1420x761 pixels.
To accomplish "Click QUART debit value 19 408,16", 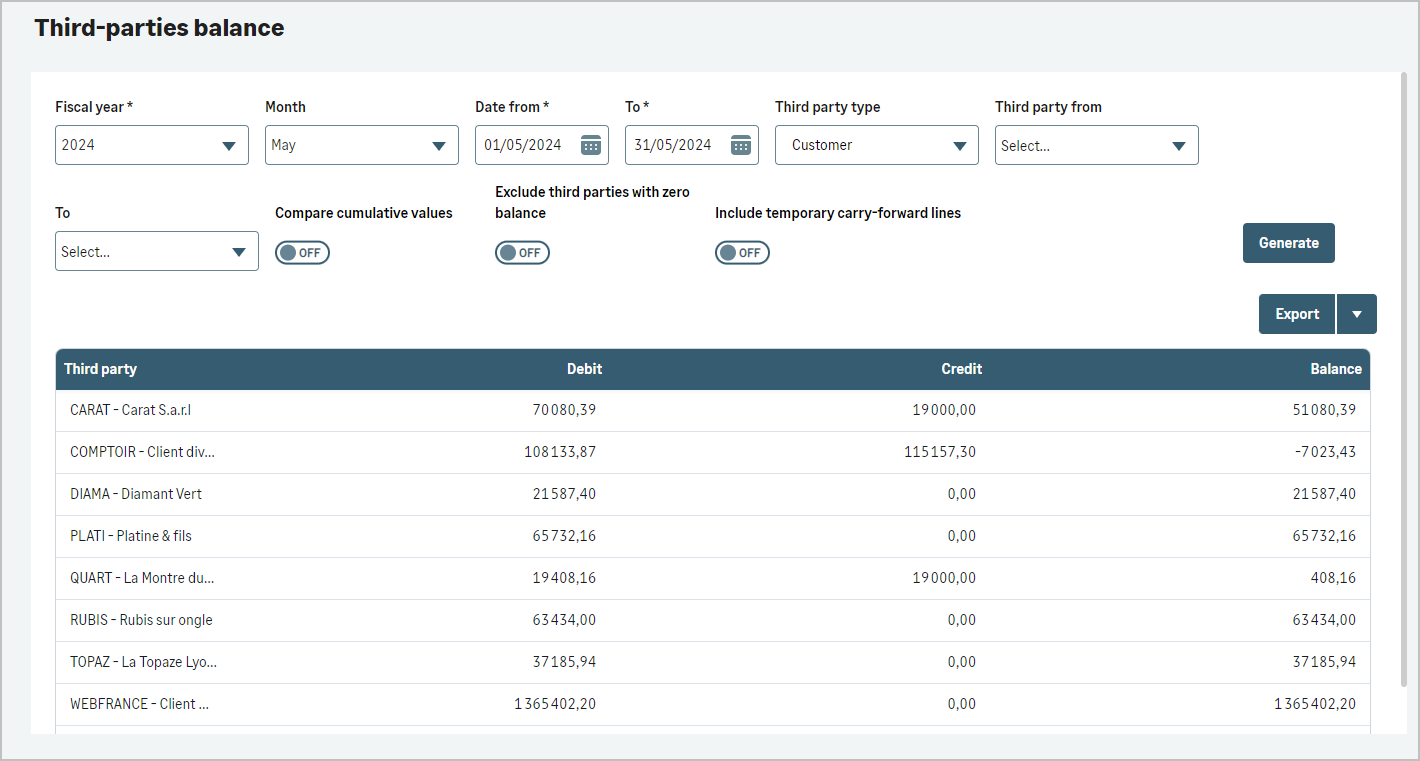I will pyautogui.click(x=564, y=578).
